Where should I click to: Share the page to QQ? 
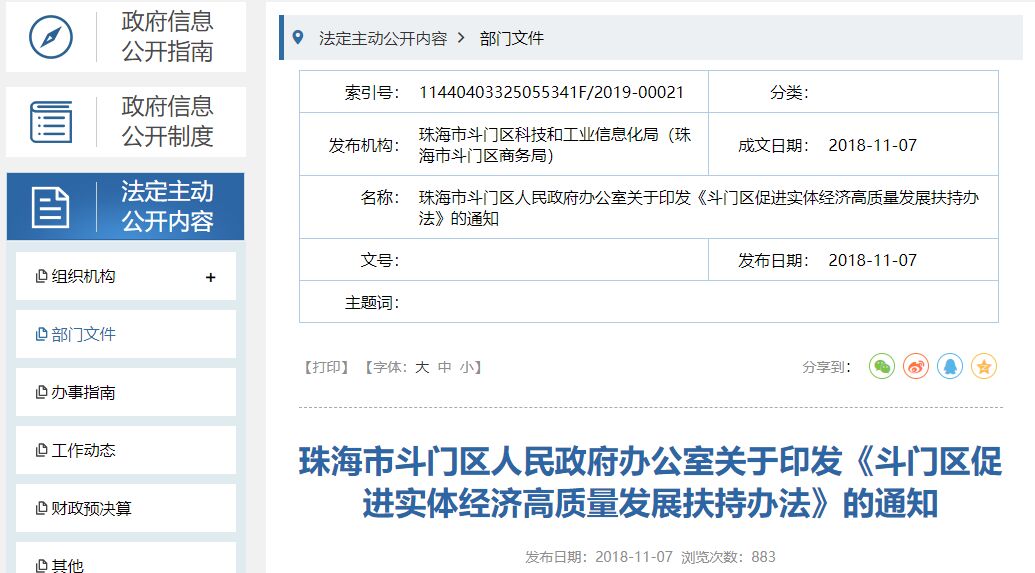click(950, 366)
